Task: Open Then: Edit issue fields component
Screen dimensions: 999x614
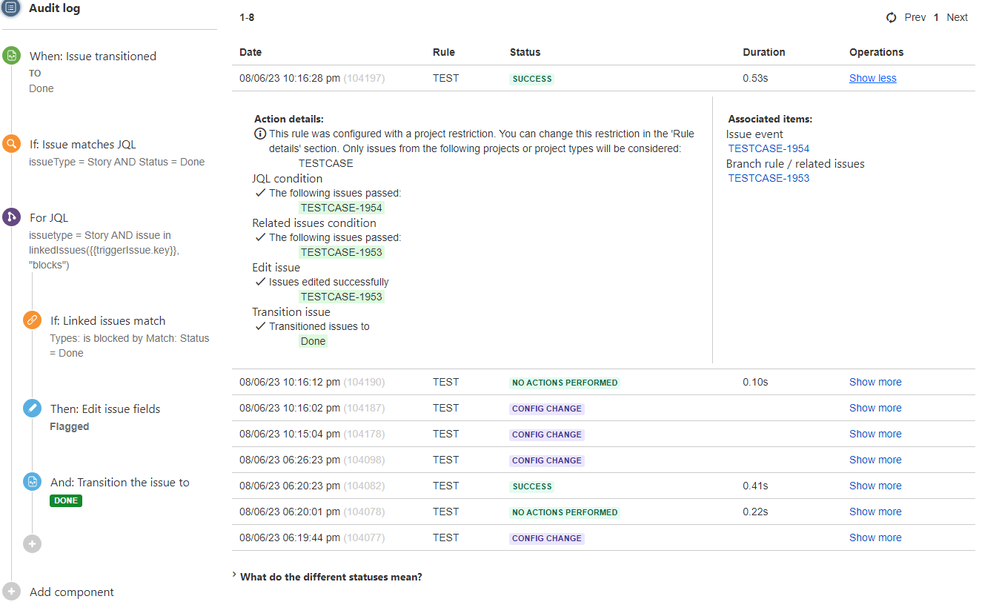Action: pyautogui.click(x=105, y=409)
